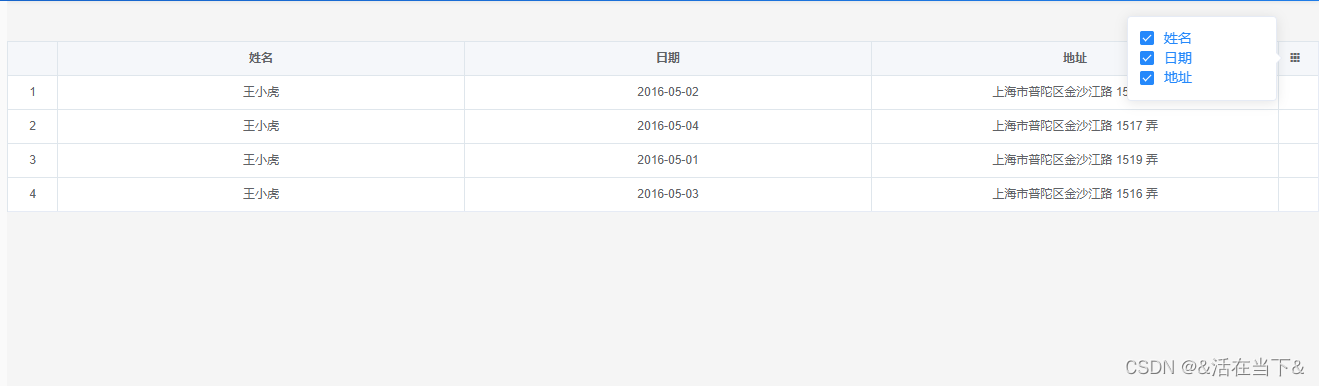This screenshot has width=1319, height=386.
Task: Select row number 1 index cell
Action: [x=33, y=92]
